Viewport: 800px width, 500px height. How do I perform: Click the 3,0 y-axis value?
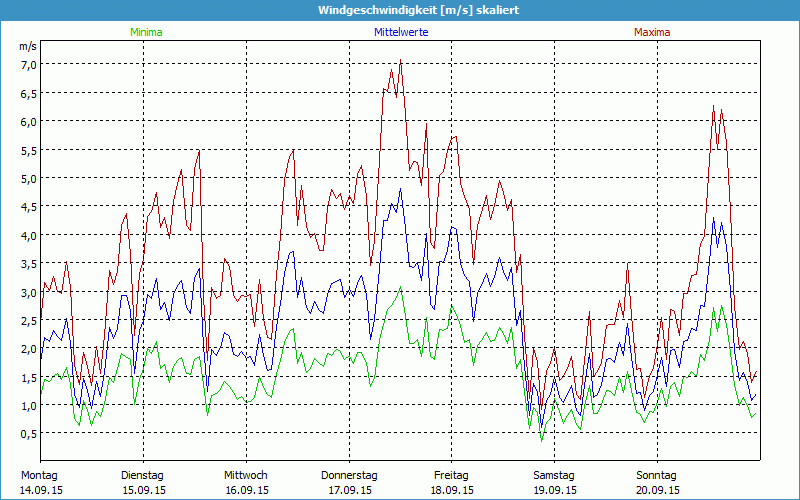[29, 292]
